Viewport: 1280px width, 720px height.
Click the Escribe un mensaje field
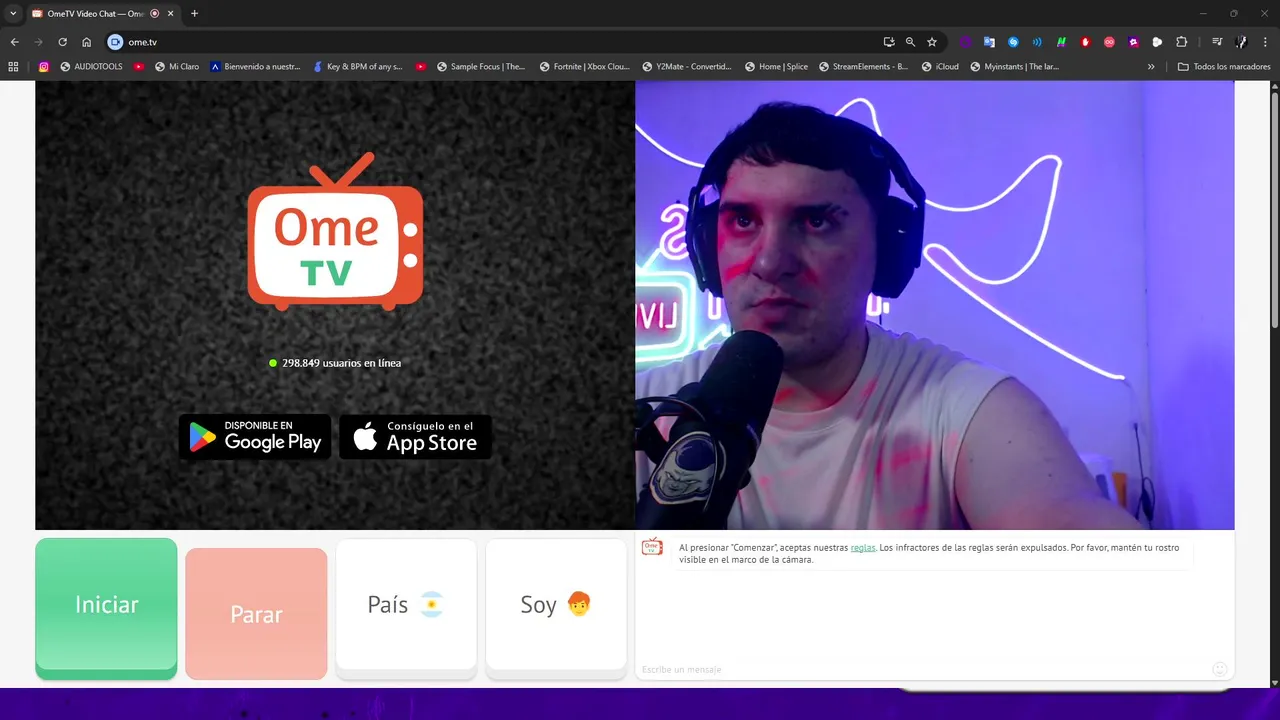point(920,669)
